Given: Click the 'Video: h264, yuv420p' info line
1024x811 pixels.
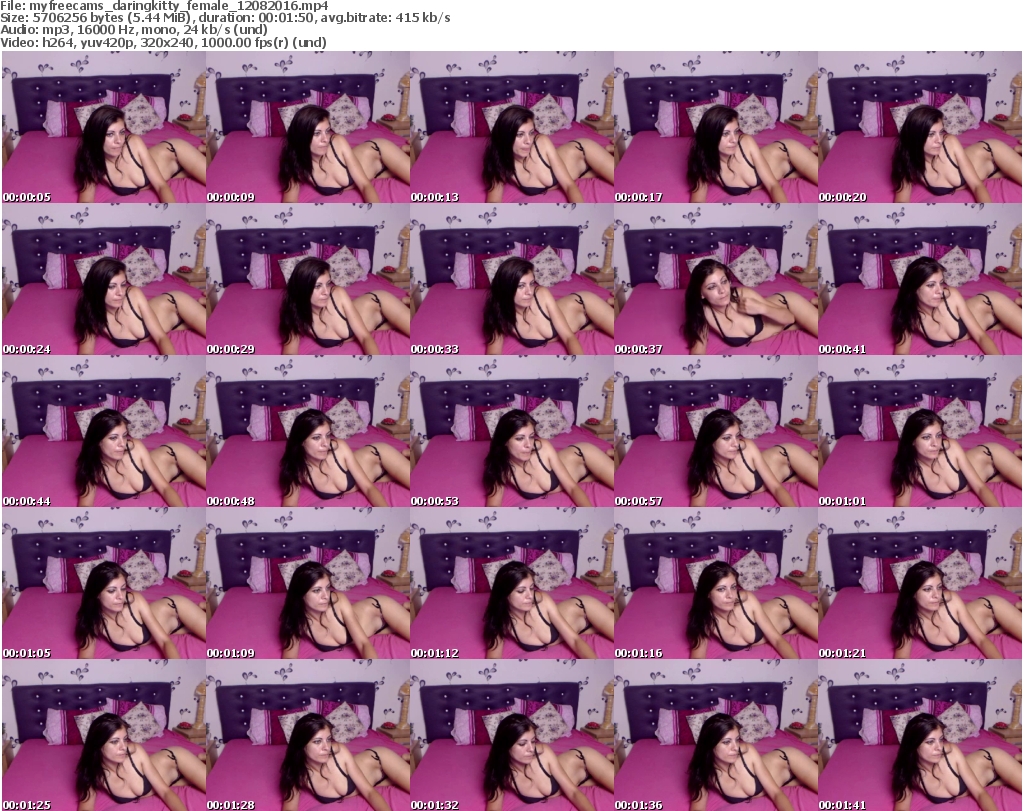Looking at the screenshot, I should click(163, 42).
